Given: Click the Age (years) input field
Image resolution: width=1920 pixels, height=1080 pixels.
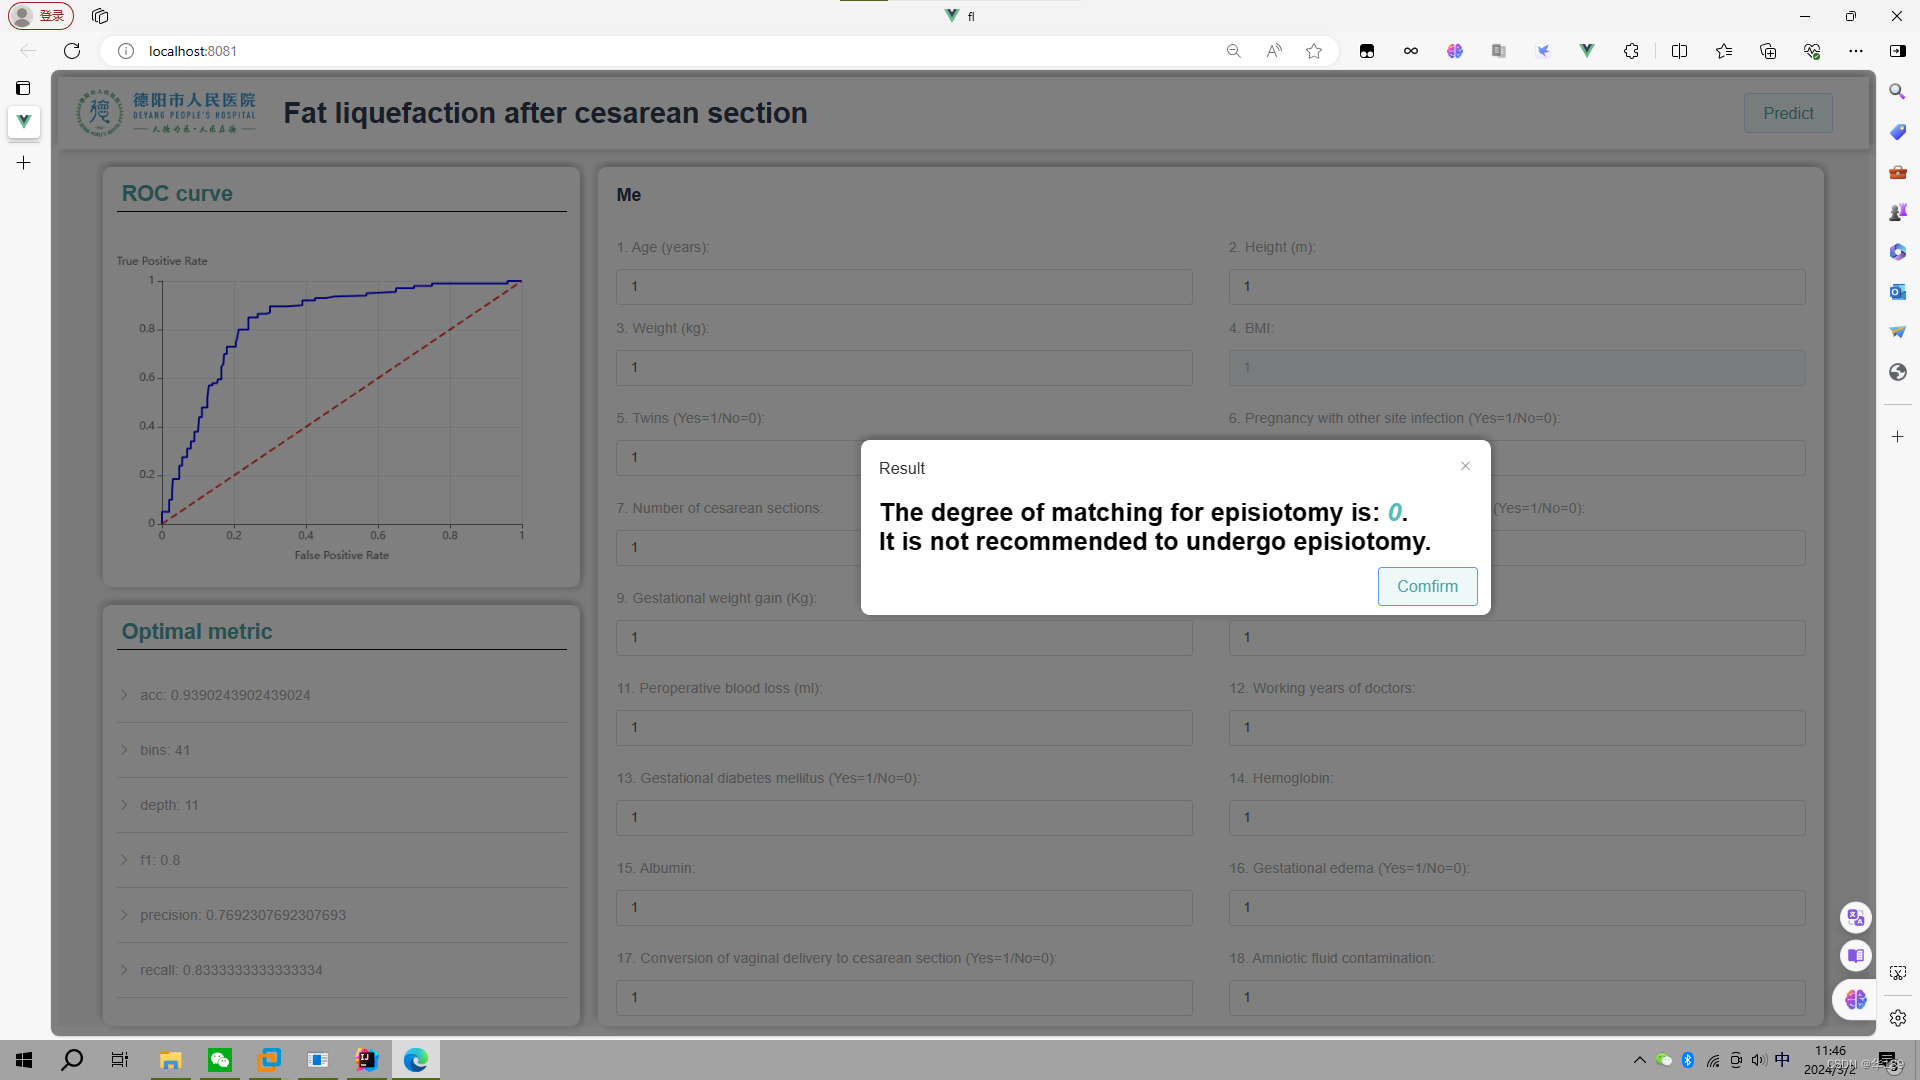Looking at the screenshot, I should pyautogui.click(x=903, y=287).
